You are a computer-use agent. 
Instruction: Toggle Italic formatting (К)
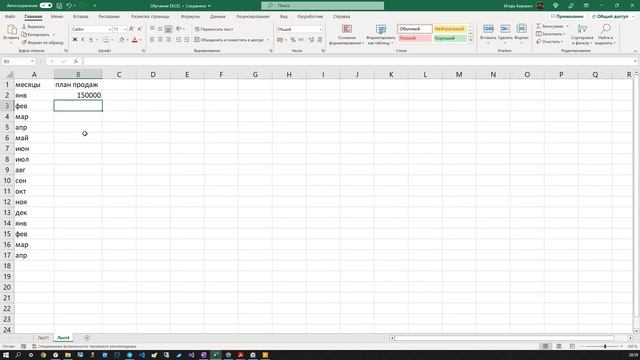83,40
